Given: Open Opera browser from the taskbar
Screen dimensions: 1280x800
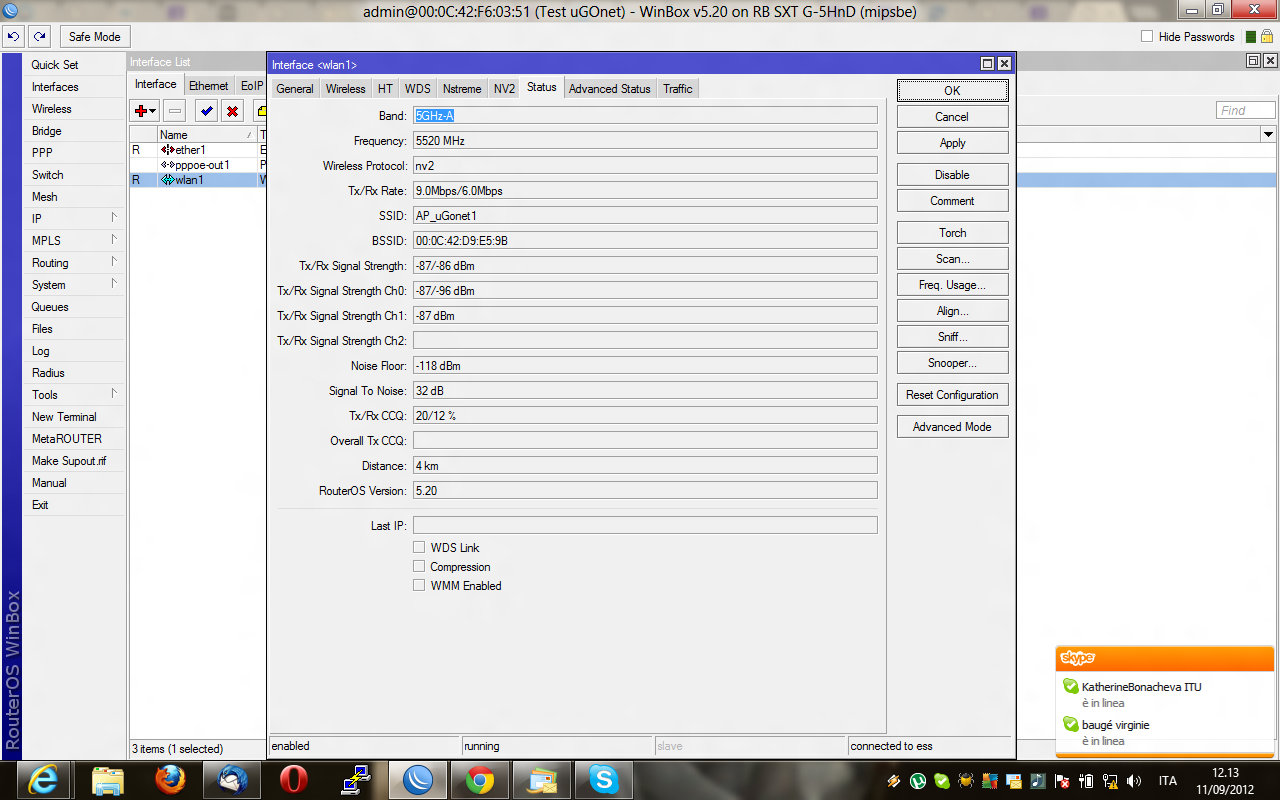Looking at the screenshot, I should (294, 780).
